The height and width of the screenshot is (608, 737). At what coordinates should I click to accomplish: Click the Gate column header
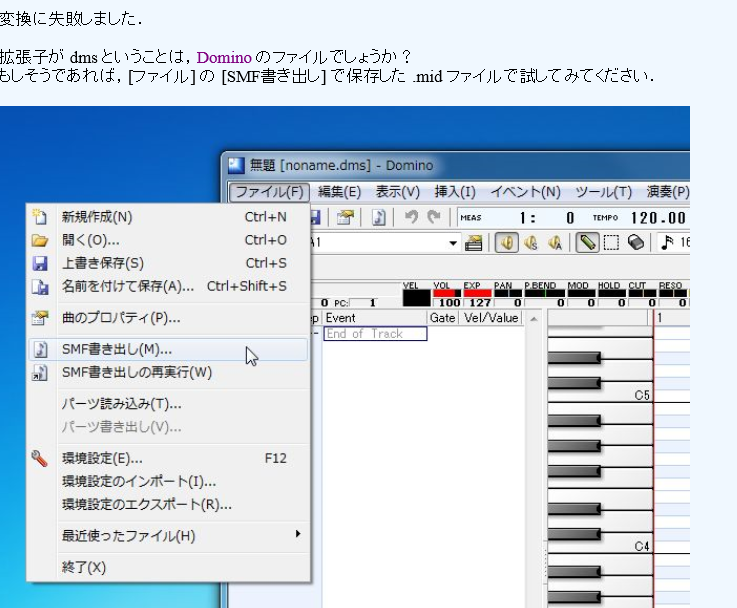(x=442, y=318)
